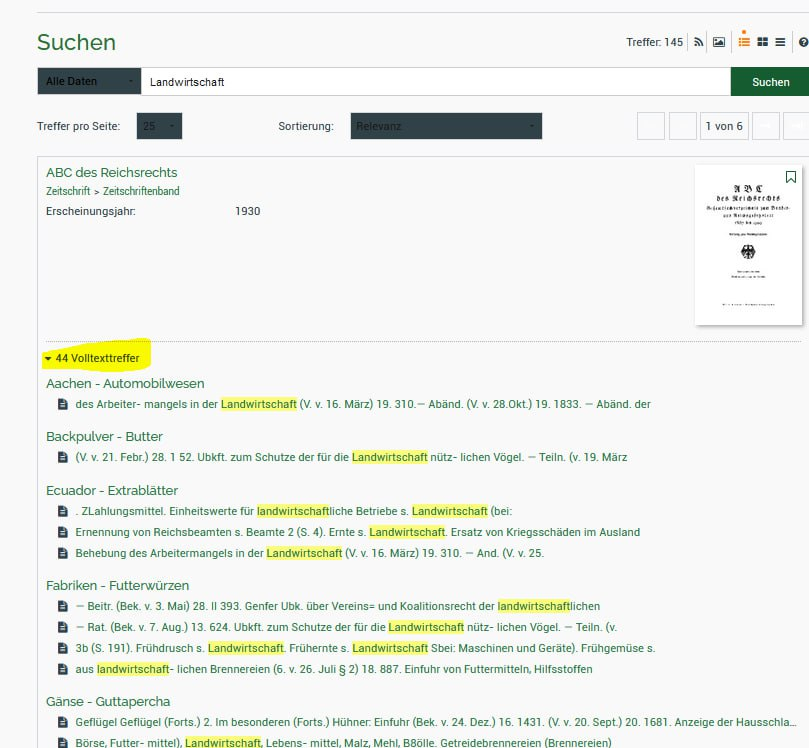809x748 pixels.
Task: Go to the next results page button
Action: click(766, 126)
